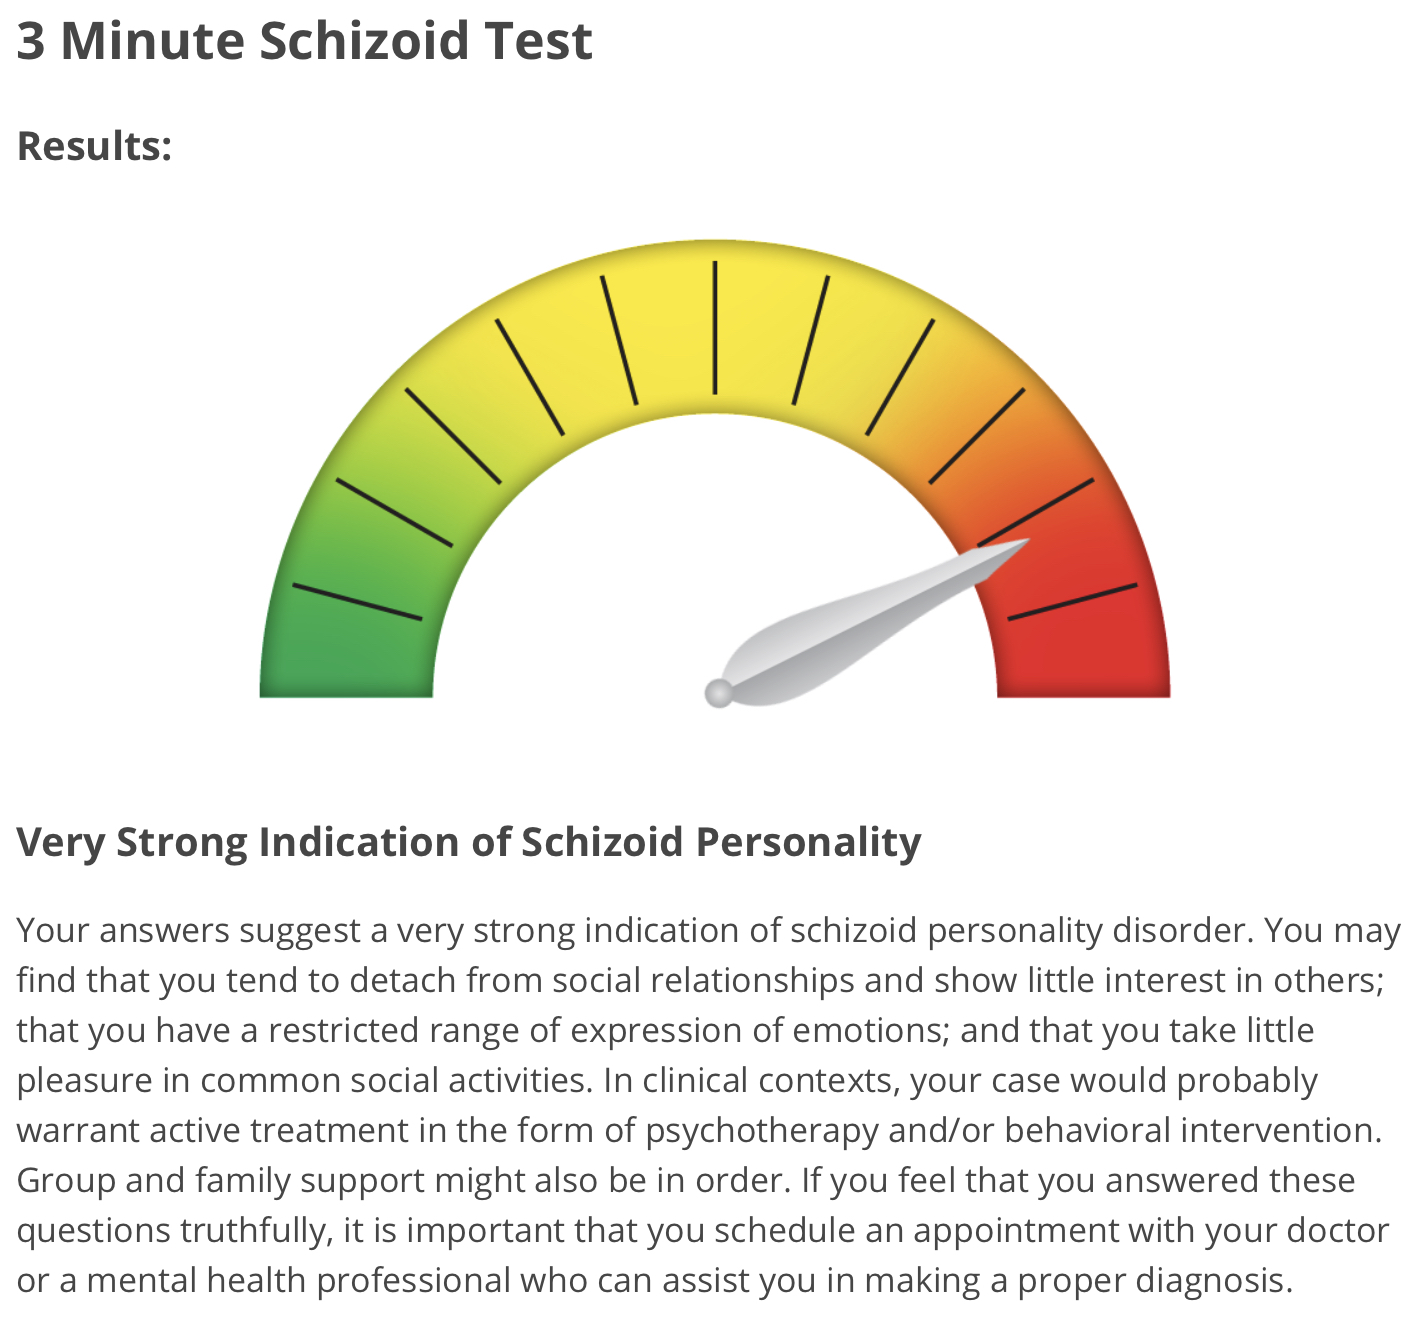The height and width of the screenshot is (1323, 1414).
Task: Click the lowest tick in green zone
Action: [x=357, y=601]
